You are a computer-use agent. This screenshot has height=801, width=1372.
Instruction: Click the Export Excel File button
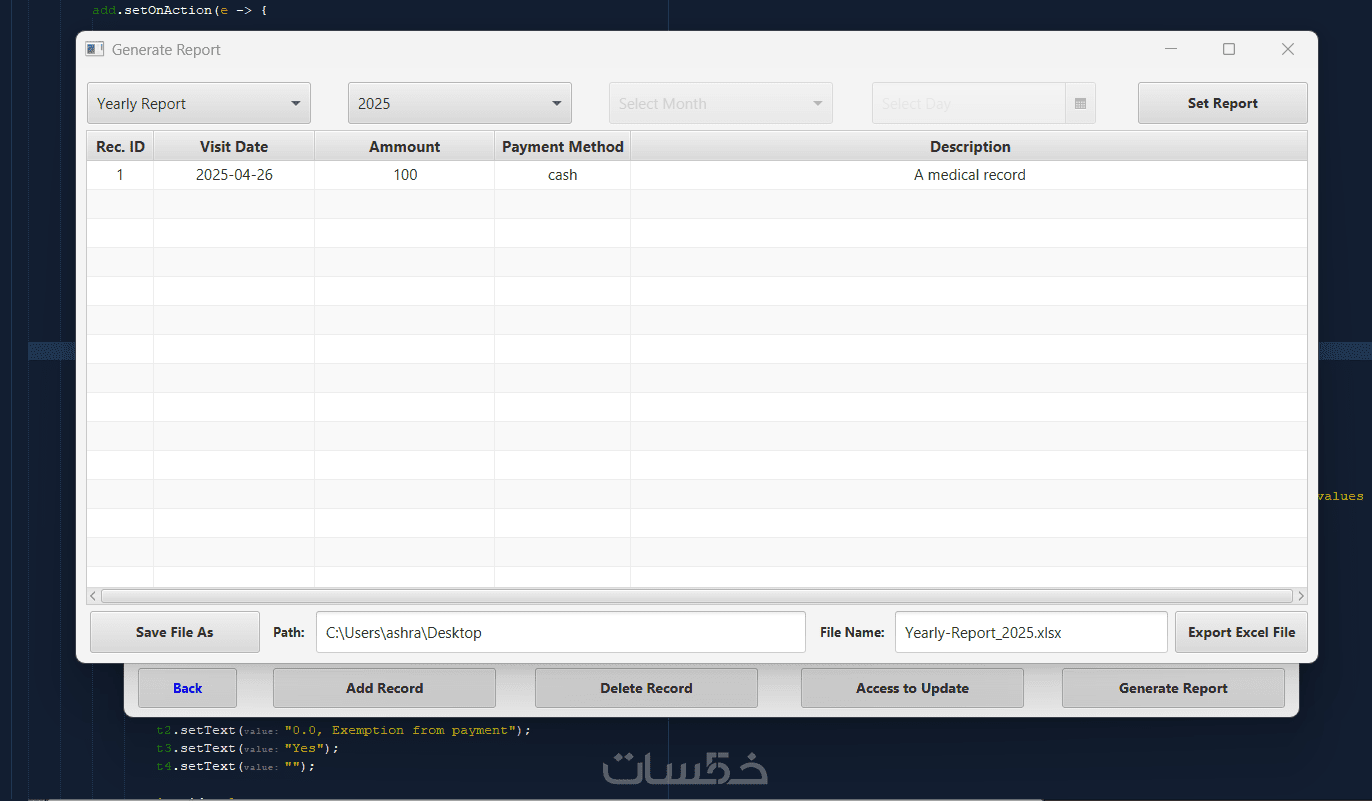click(1241, 632)
